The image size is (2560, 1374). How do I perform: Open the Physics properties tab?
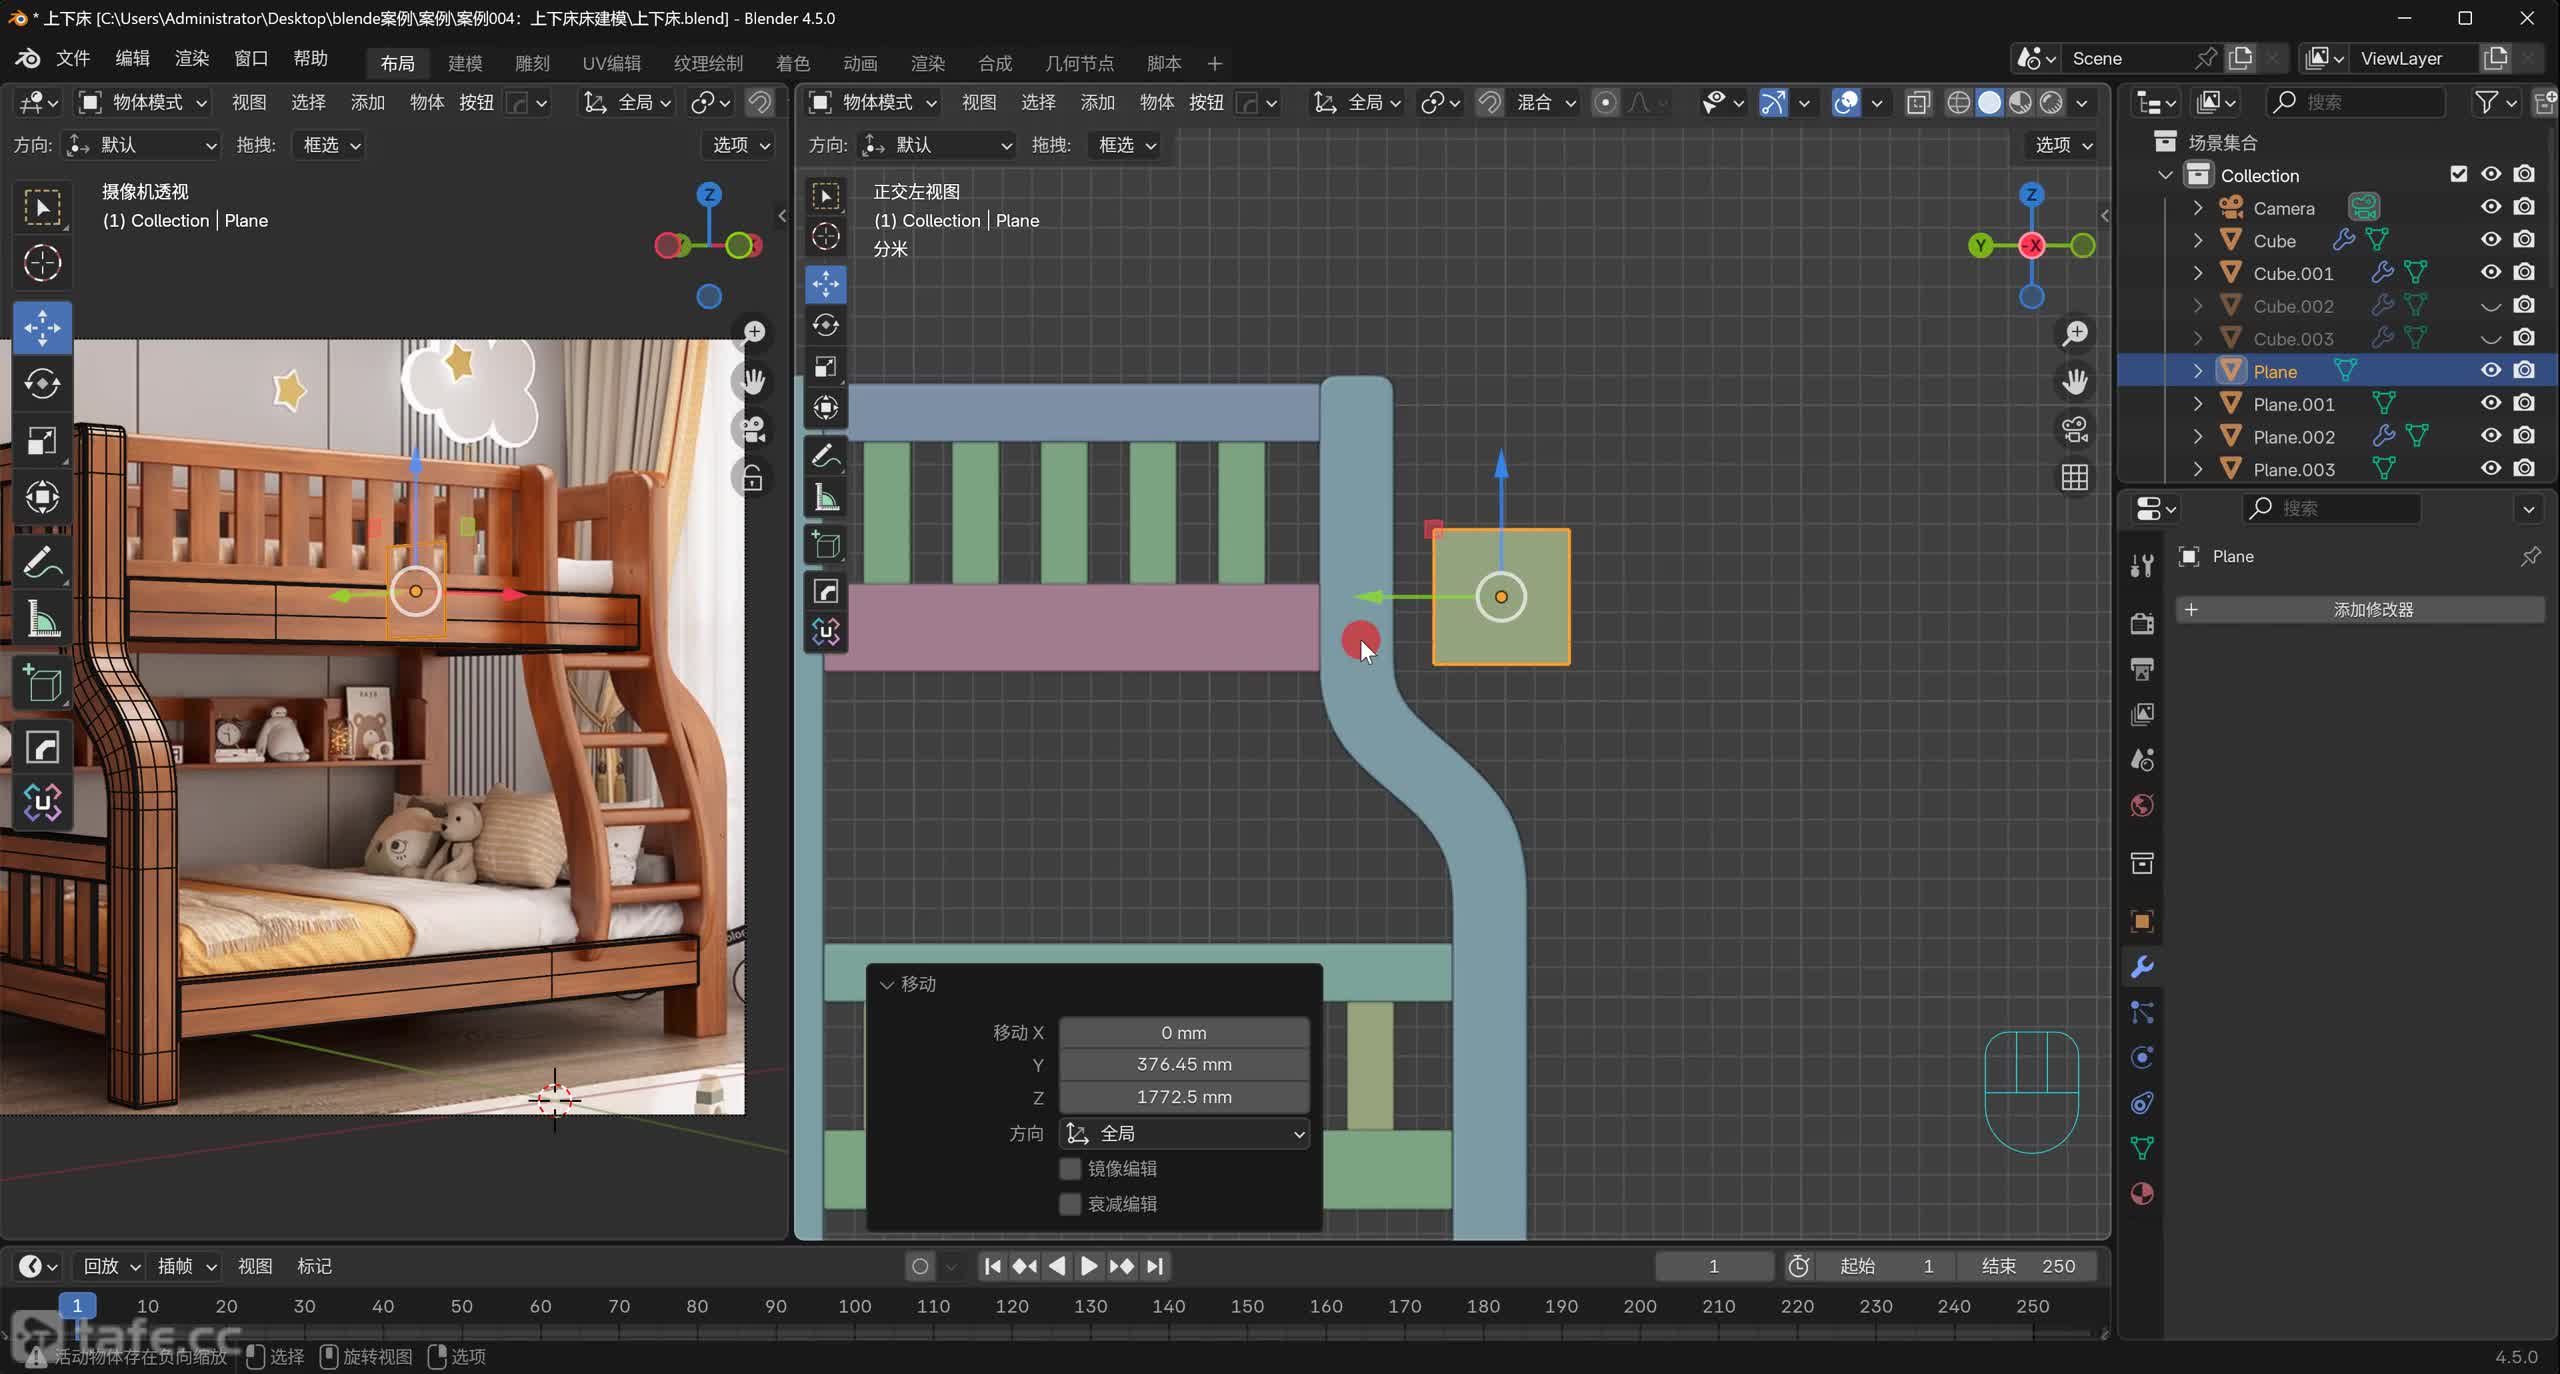click(2142, 1058)
